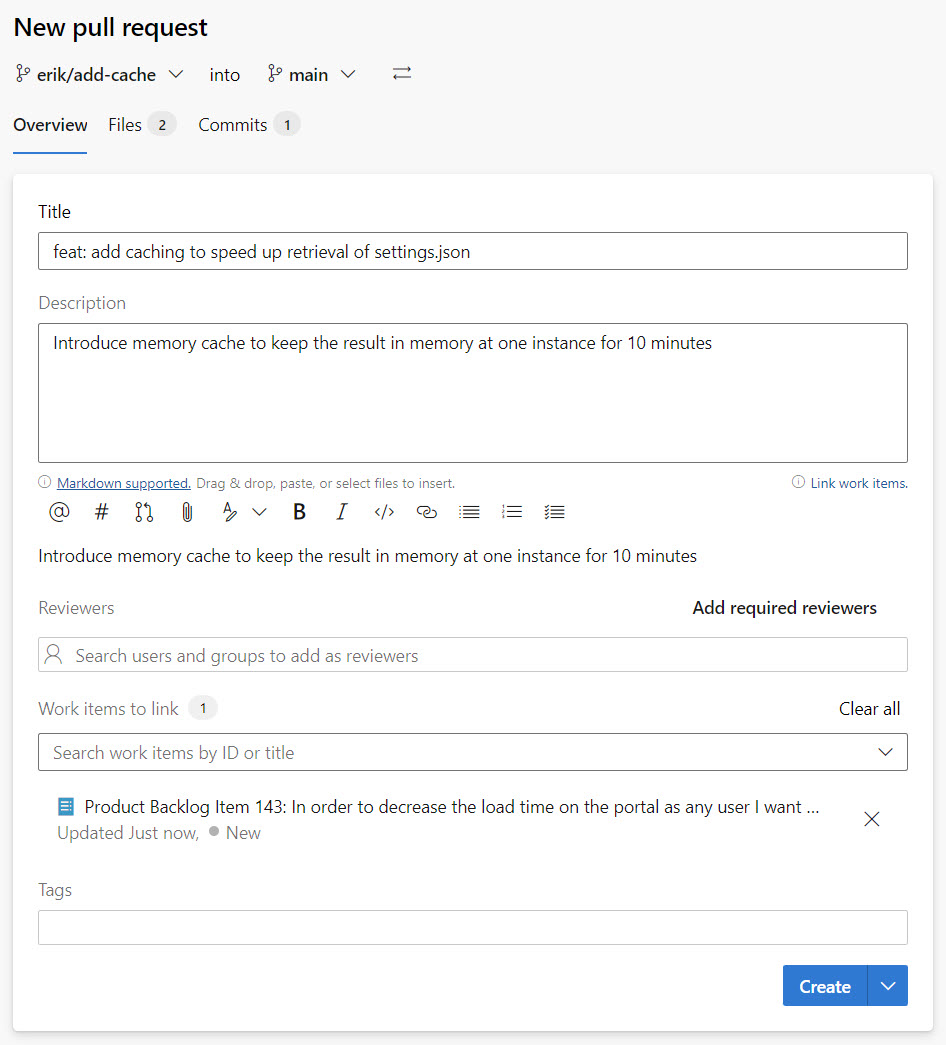
Task: Focus the reviewers search field
Action: tap(473, 654)
